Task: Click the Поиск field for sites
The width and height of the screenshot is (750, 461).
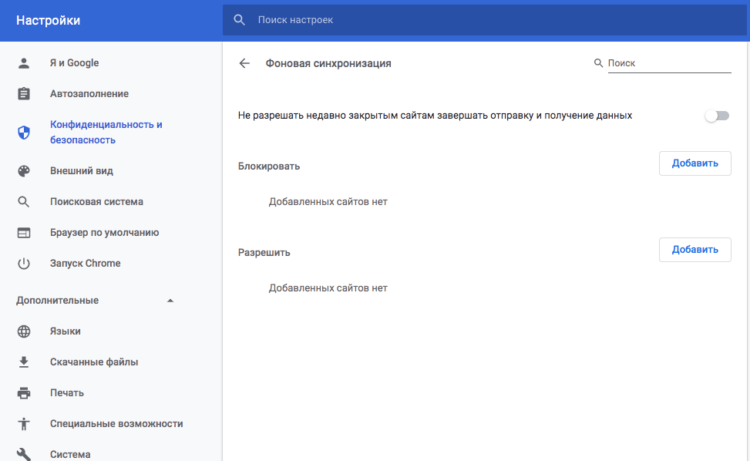Action: [669, 63]
